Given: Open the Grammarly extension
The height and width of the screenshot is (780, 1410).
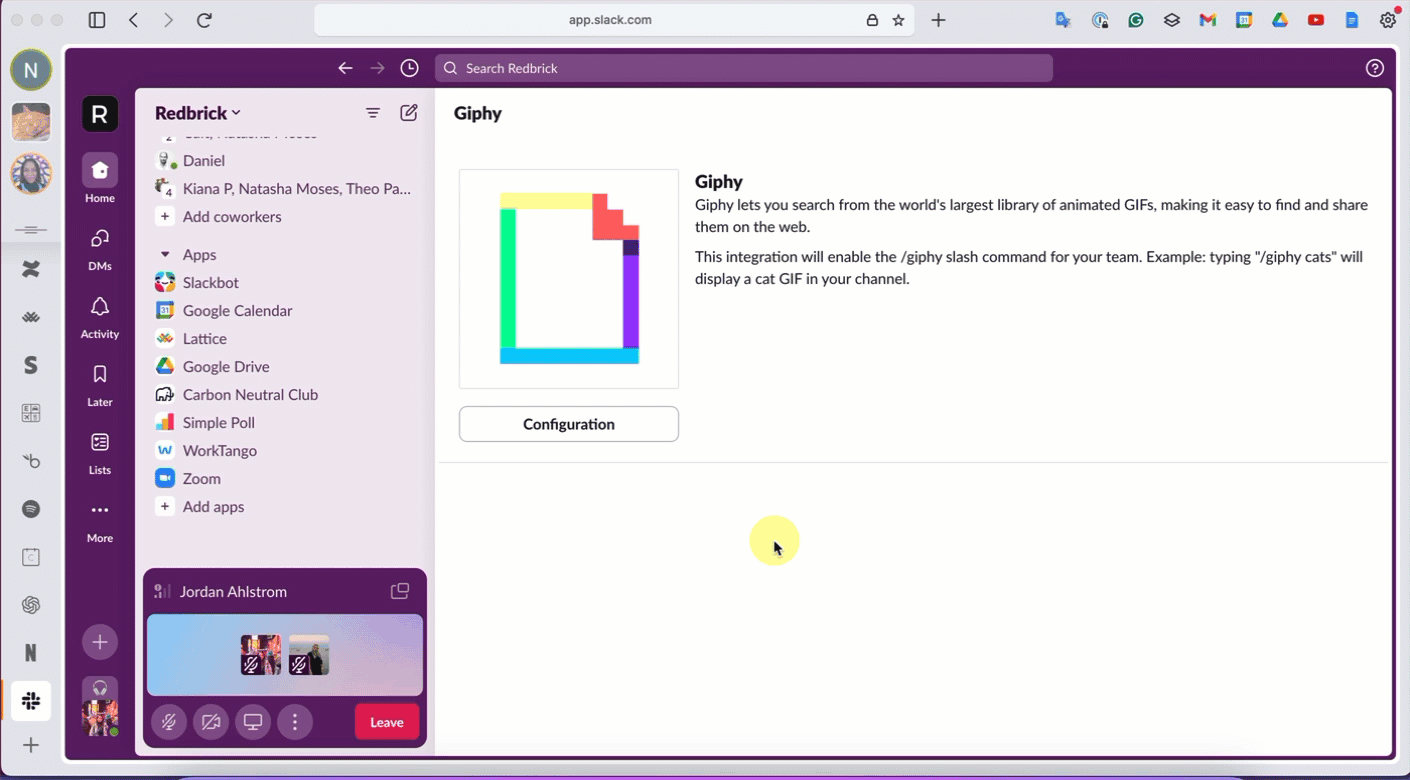Looking at the screenshot, I should point(1136,20).
